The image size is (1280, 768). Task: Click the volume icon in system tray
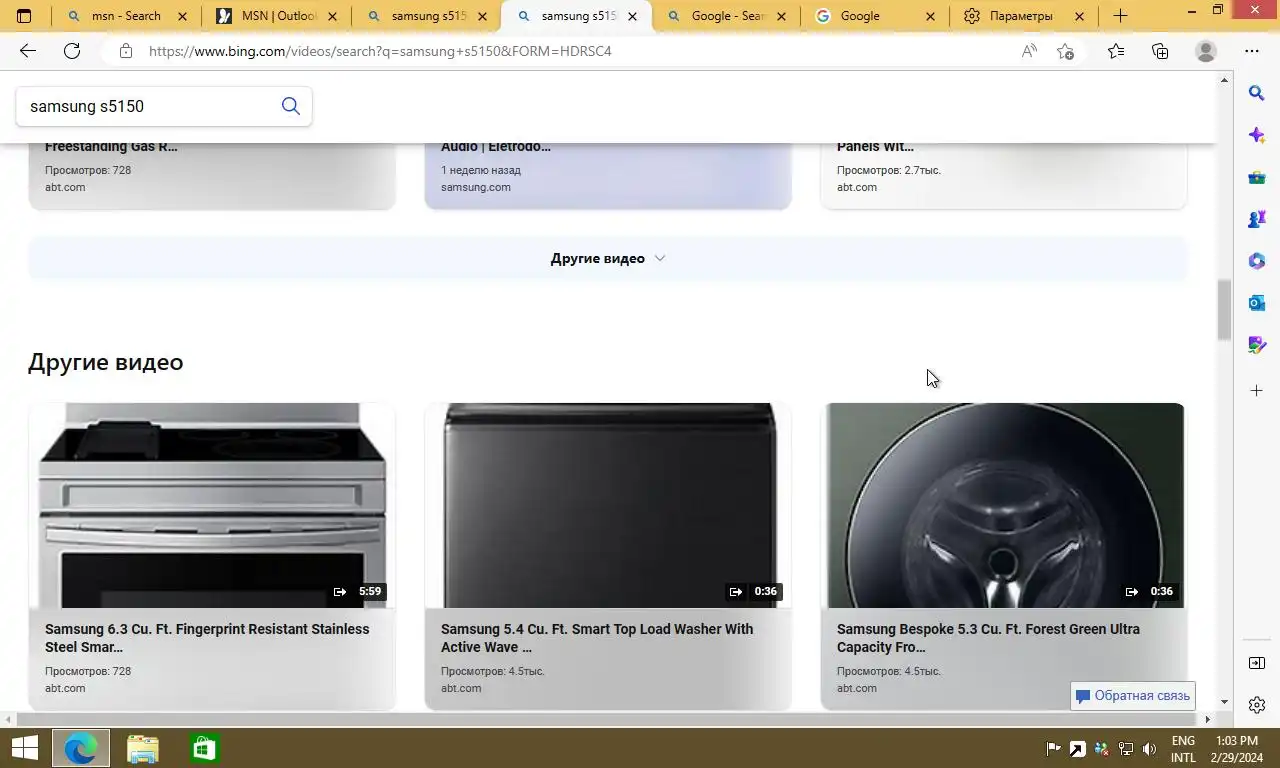pos(1149,748)
